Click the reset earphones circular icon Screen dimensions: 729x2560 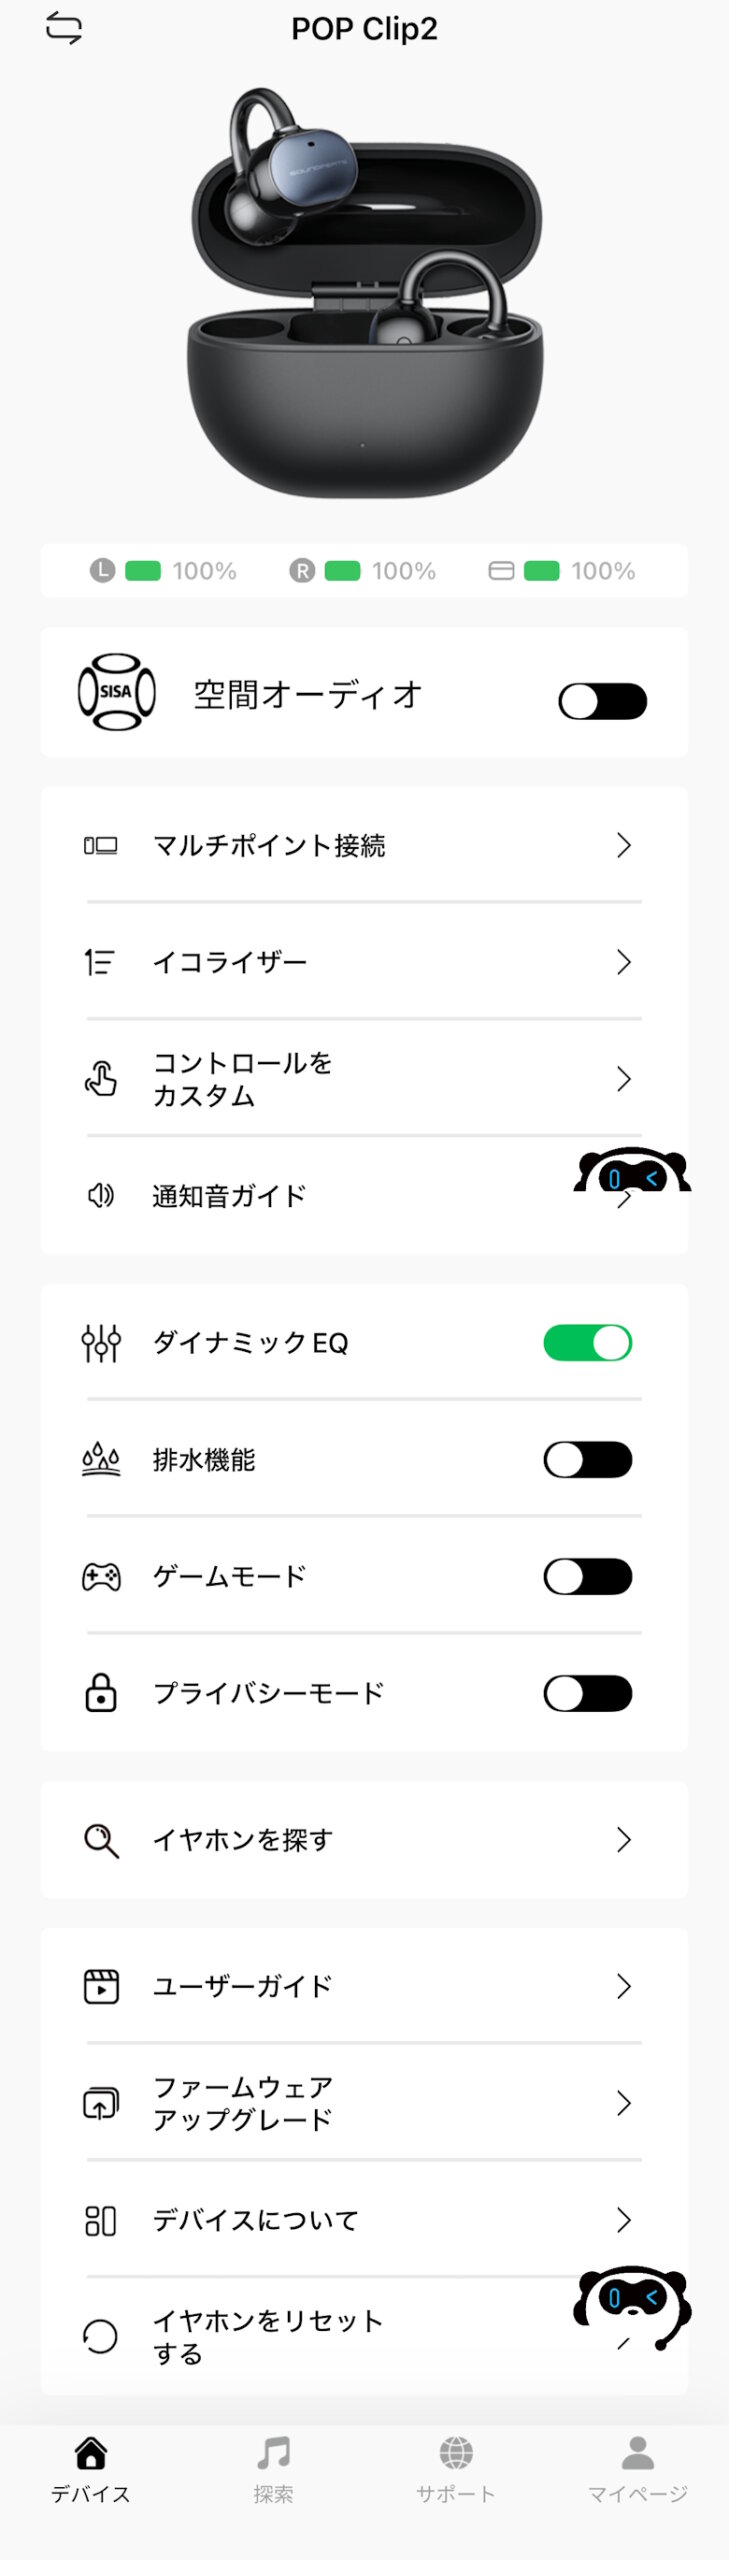pyautogui.click(x=100, y=2336)
